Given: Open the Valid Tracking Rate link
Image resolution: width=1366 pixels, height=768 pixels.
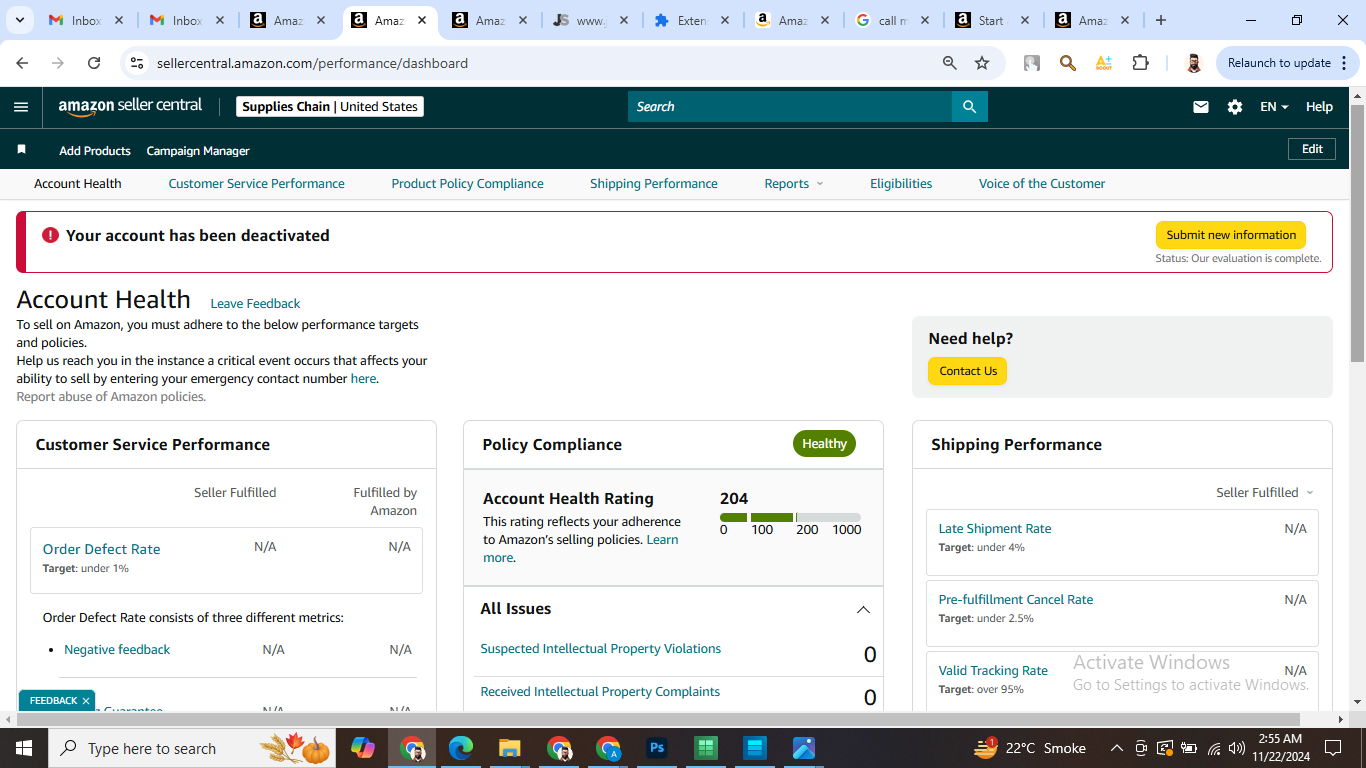Looking at the screenshot, I should tap(993, 671).
